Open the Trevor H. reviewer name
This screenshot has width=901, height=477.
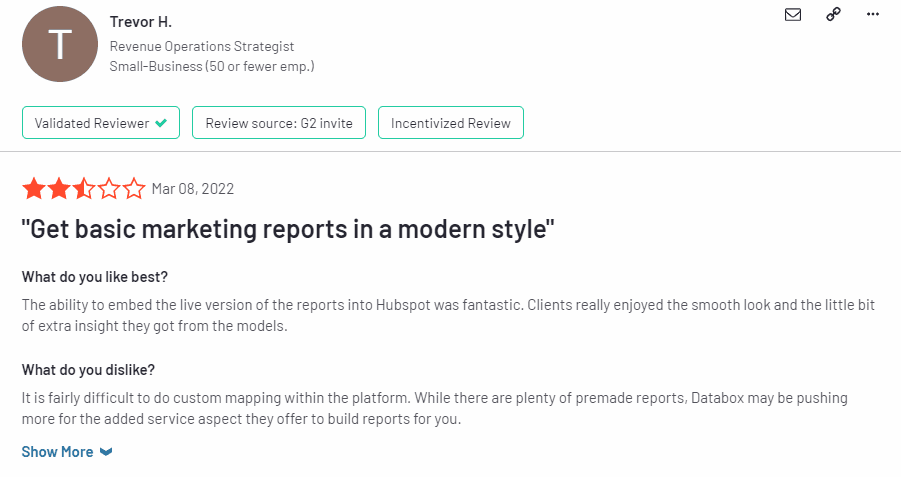pyautogui.click(x=141, y=22)
